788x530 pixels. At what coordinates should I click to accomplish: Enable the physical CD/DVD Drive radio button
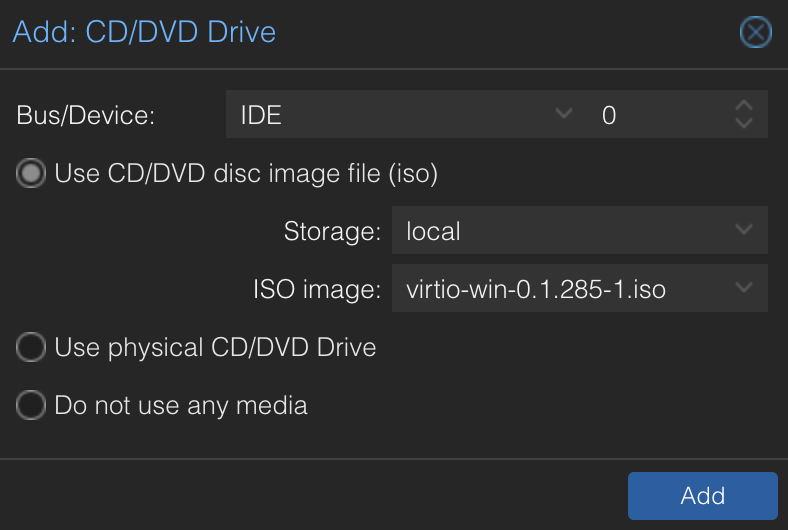pyautogui.click(x=32, y=347)
